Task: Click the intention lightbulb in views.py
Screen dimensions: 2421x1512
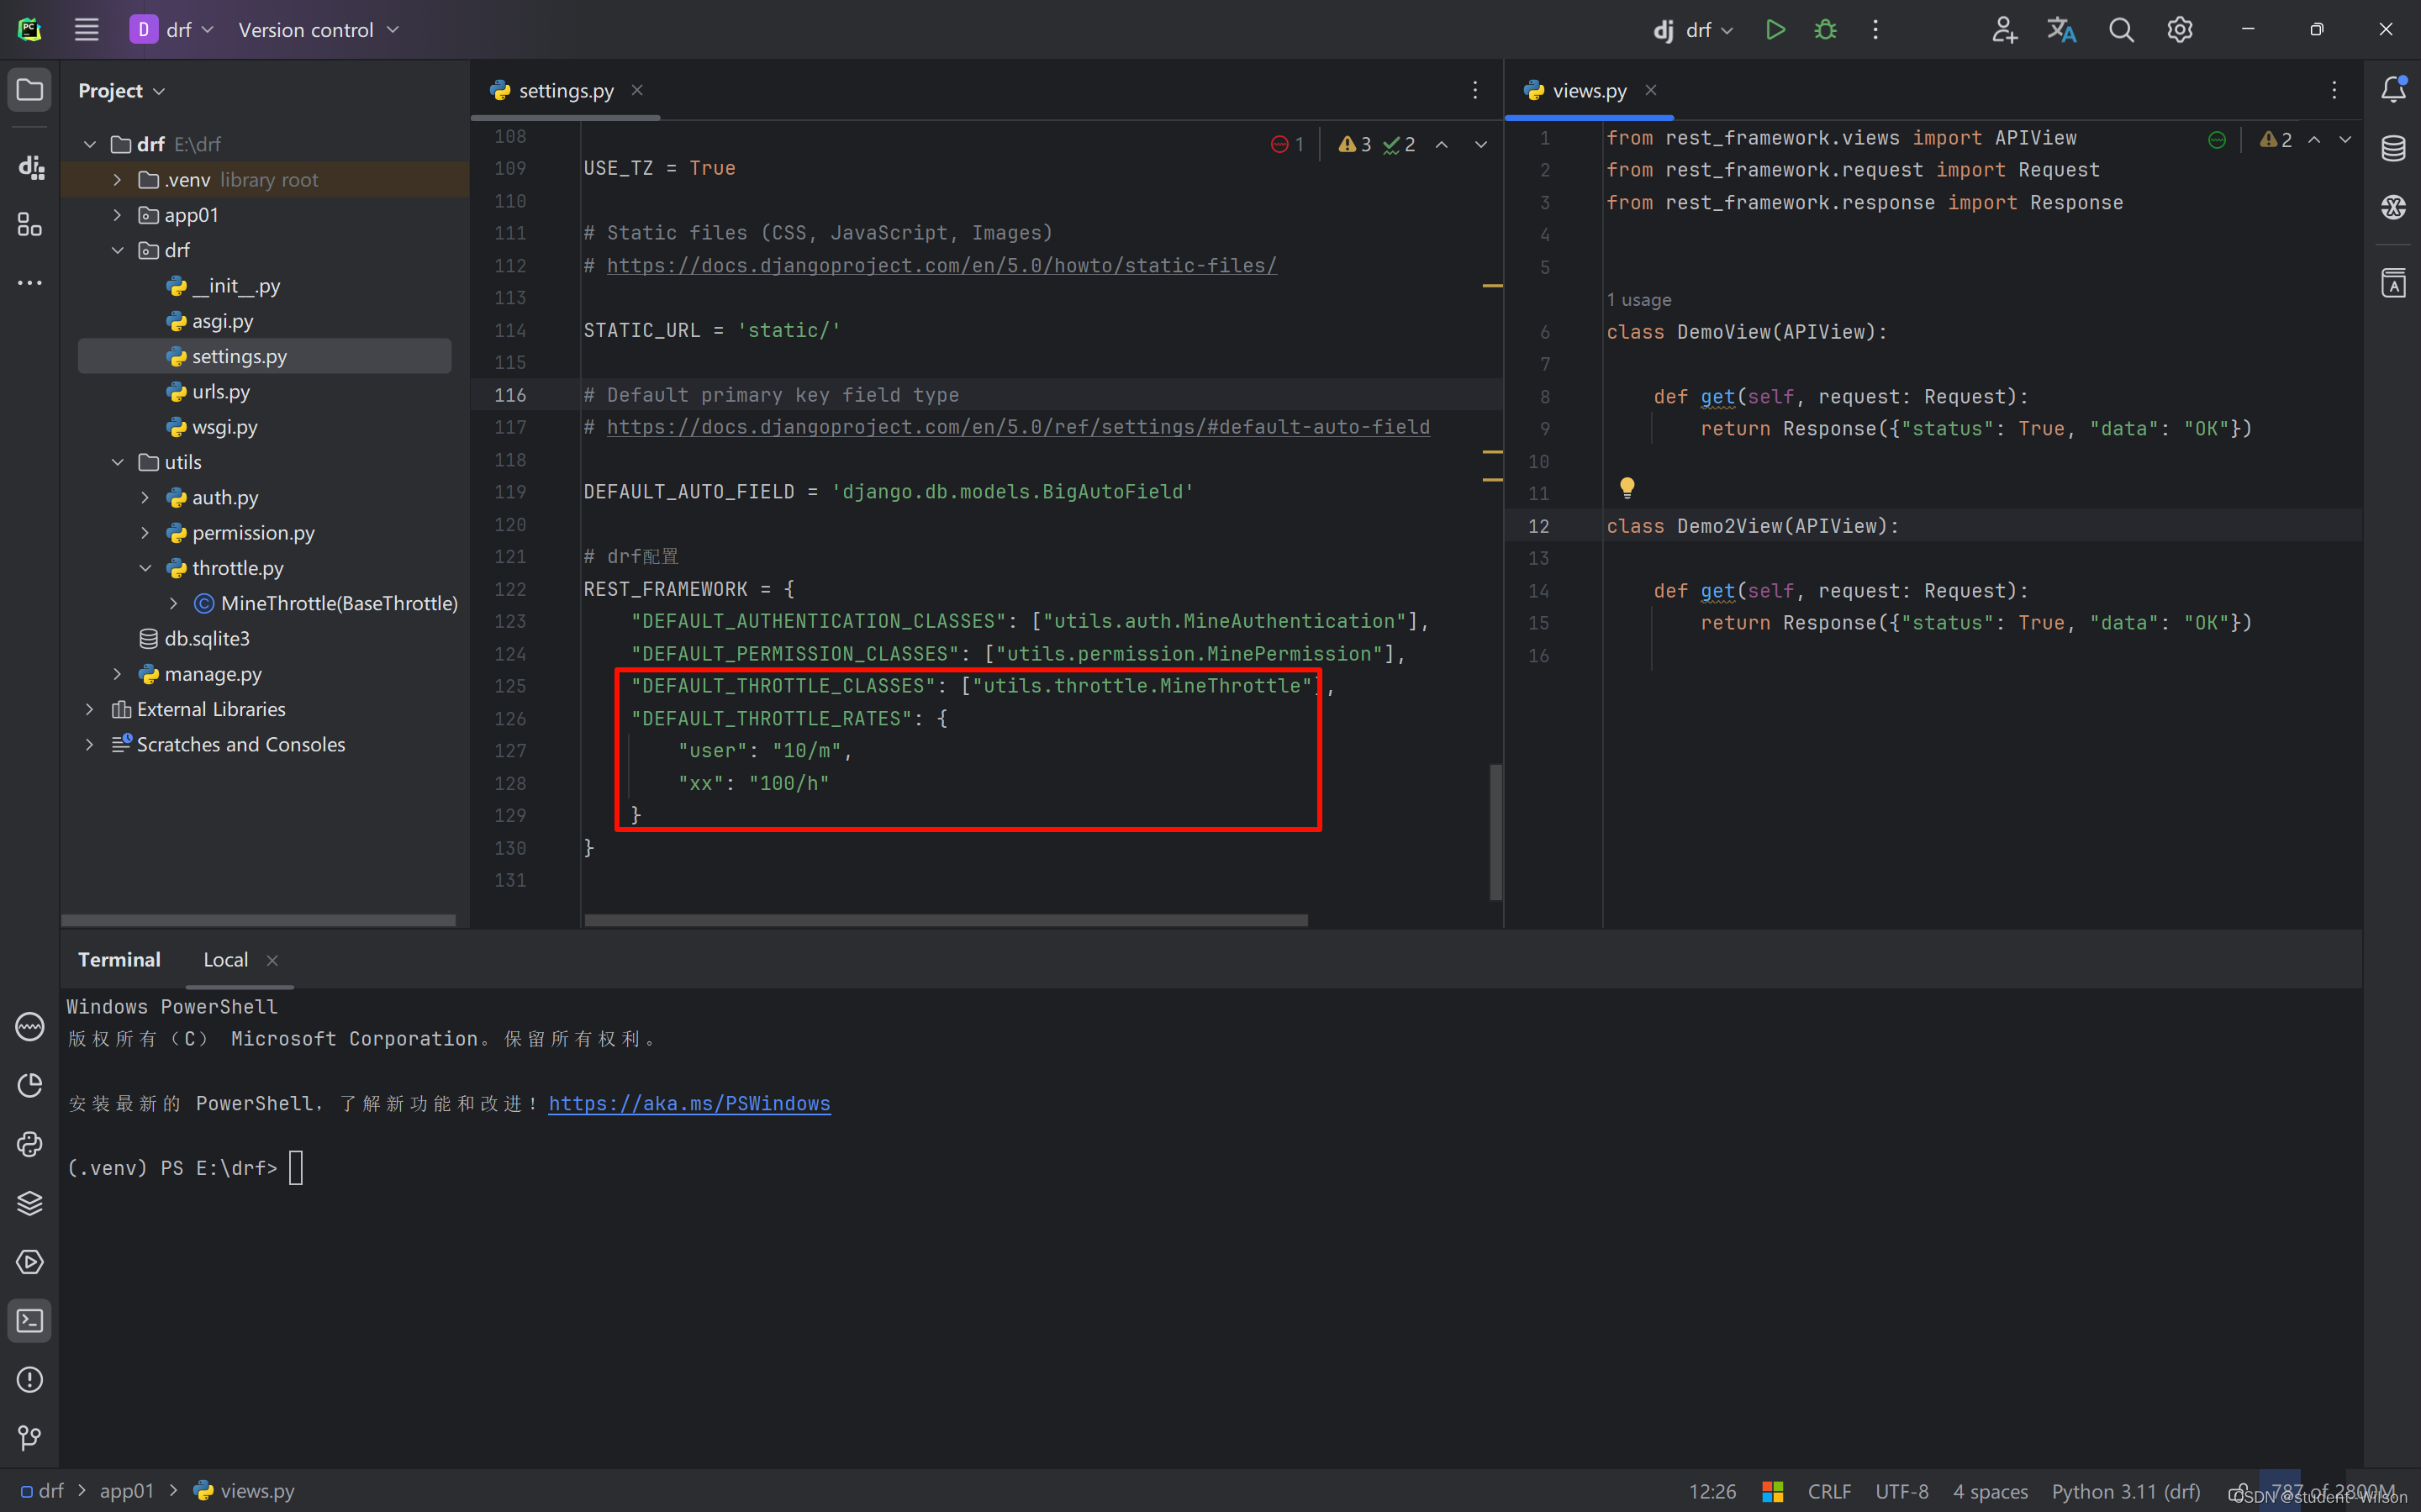Action: coord(1627,487)
